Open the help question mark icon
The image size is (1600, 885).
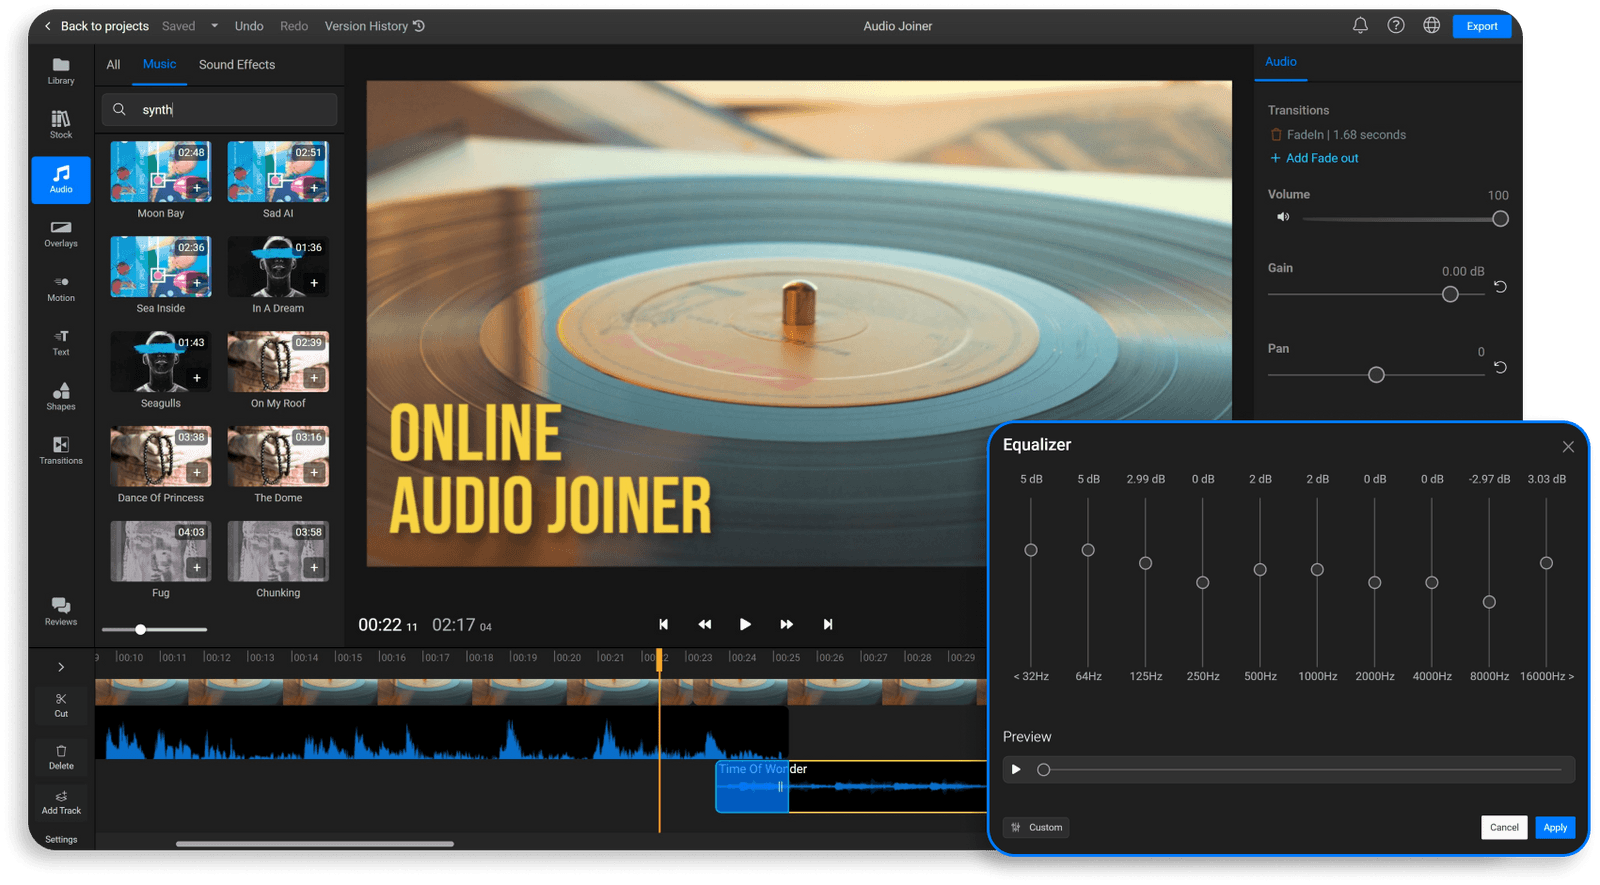coord(1396,26)
